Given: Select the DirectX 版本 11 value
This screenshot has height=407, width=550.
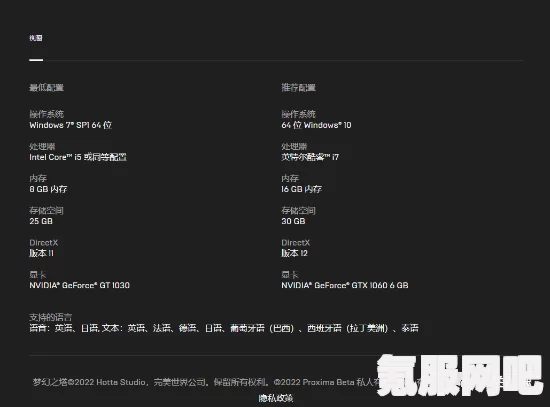Looking at the screenshot, I should coord(41,253).
